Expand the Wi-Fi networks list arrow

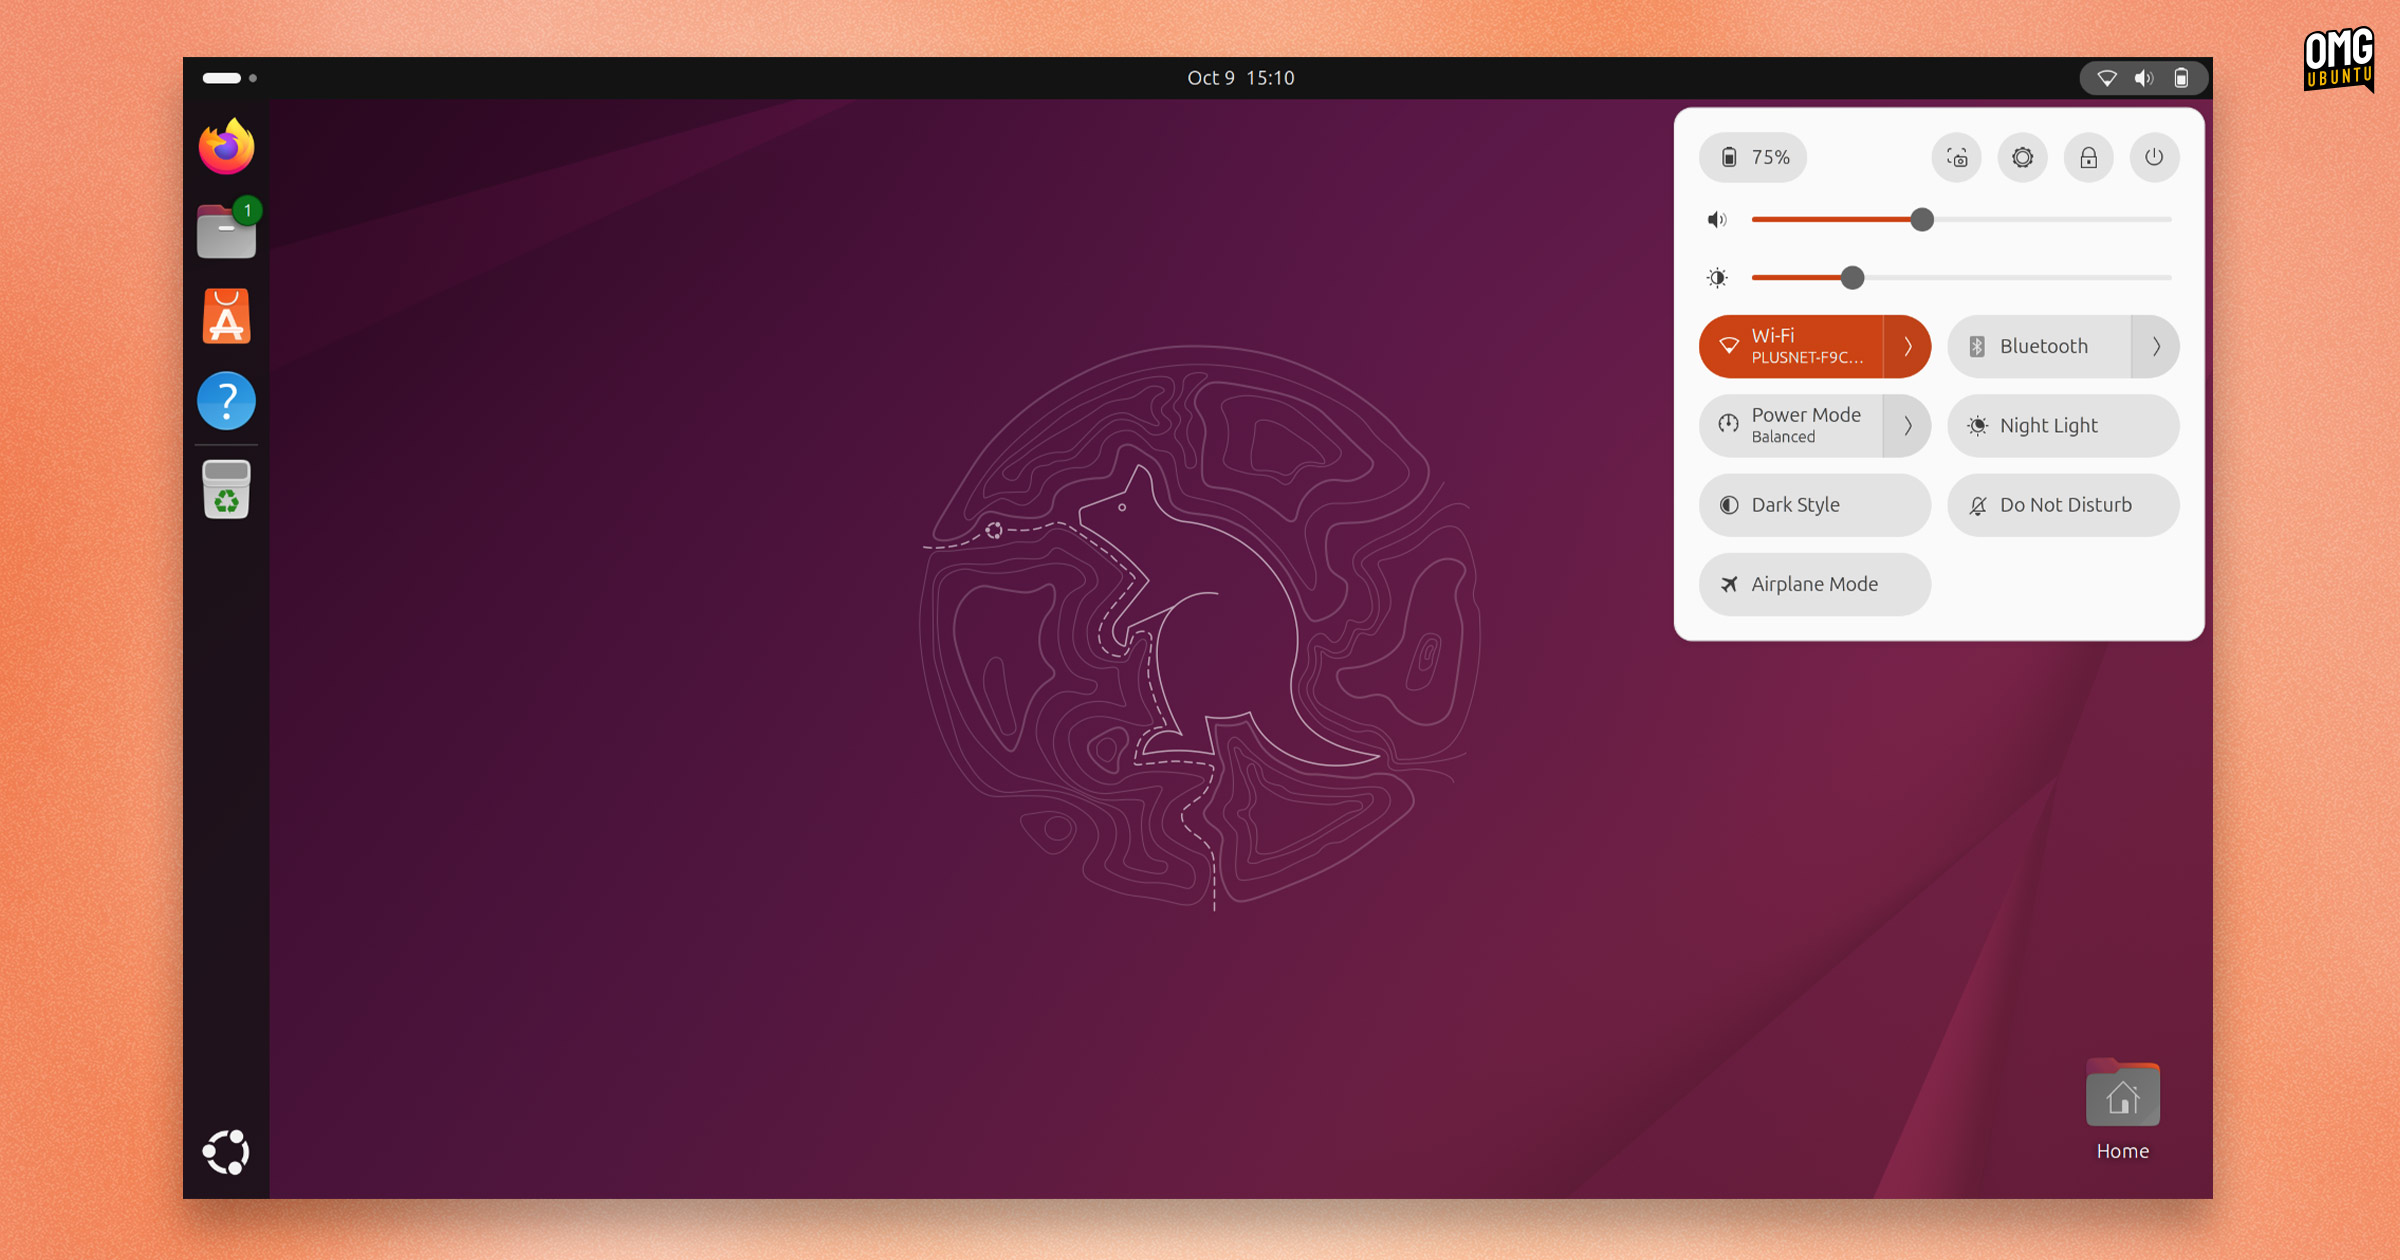(1907, 346)
